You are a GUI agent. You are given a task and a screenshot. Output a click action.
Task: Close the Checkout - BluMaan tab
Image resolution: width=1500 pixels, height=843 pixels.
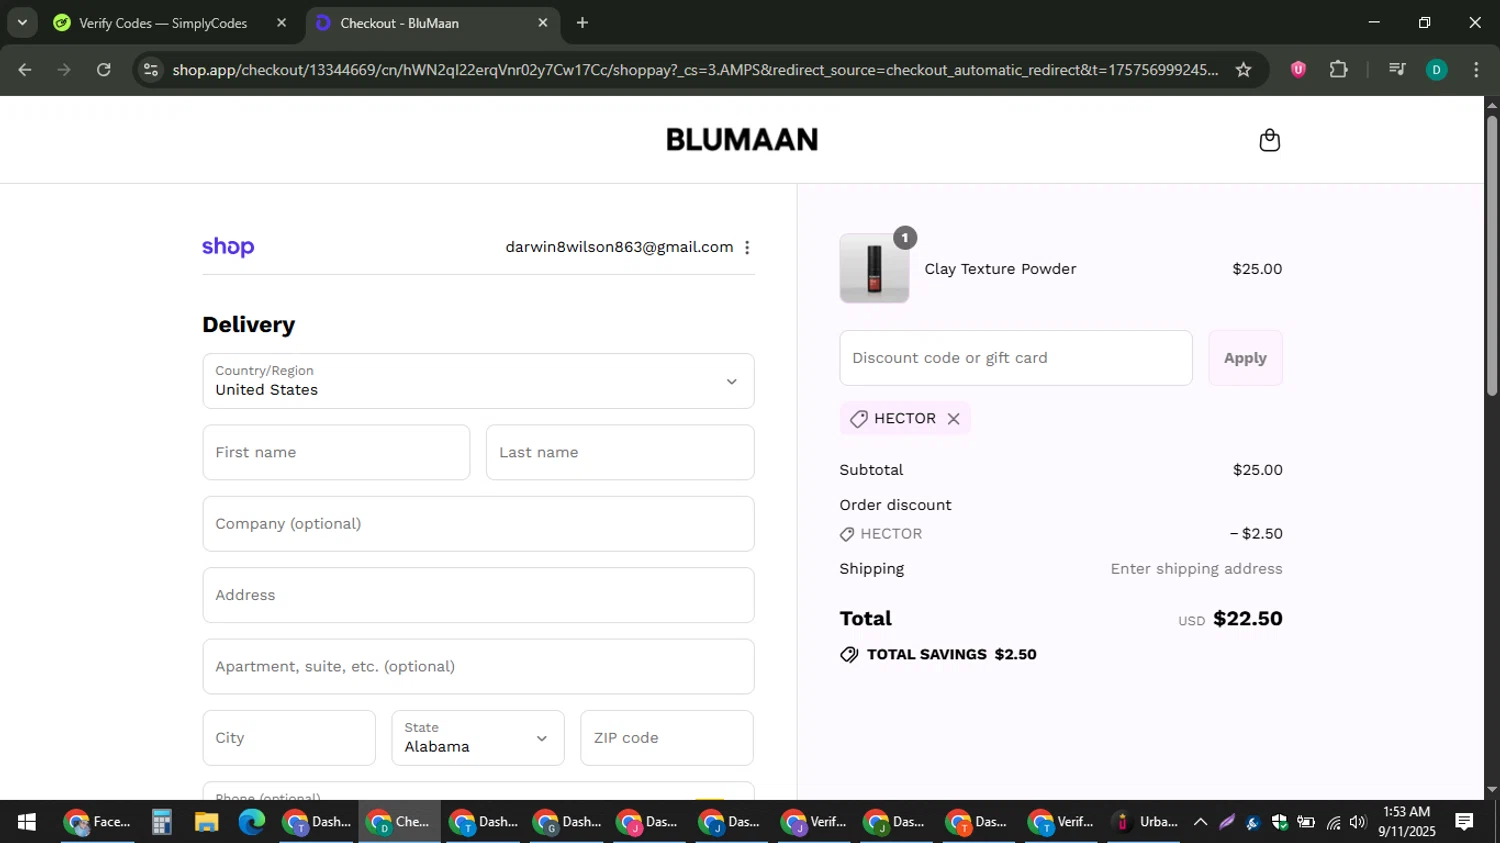pos(543,23)
